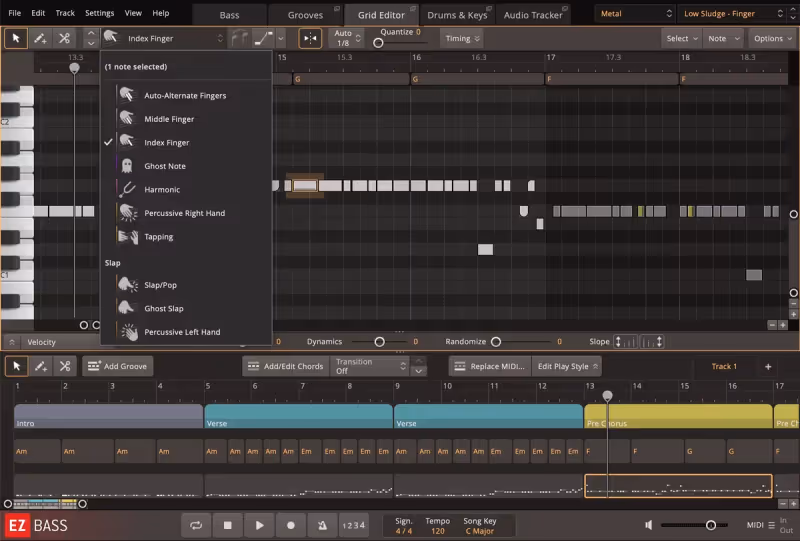800x541 pixels.
Task: Open the Index Finger articulation dropdown
Action: (163, 38)
